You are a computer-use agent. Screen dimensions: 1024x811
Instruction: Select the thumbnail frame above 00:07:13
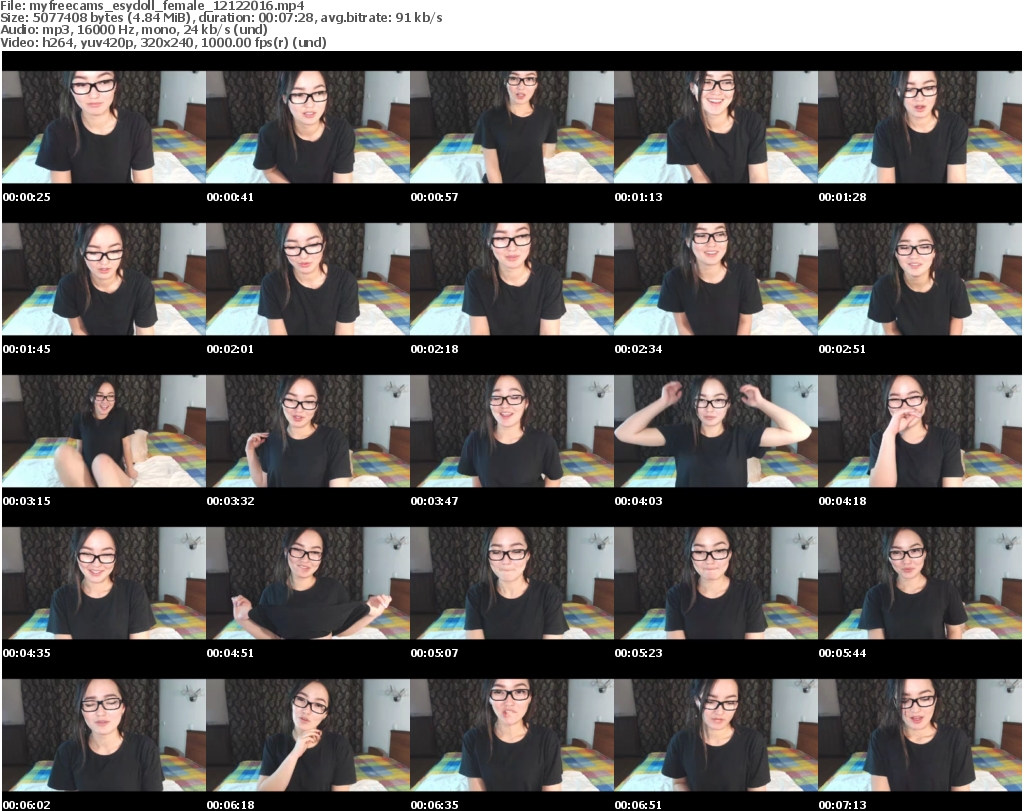[920, 735]
